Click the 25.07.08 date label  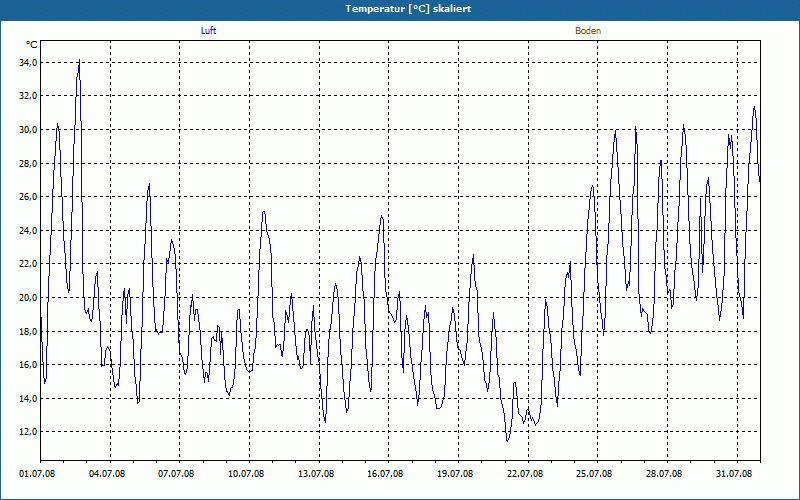click(x=594, y=474)
